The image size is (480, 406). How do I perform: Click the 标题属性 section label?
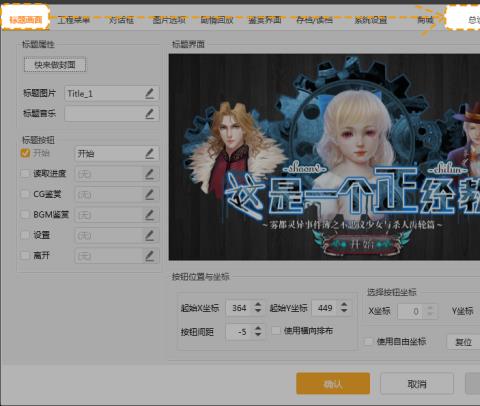(x=38, y=44)
